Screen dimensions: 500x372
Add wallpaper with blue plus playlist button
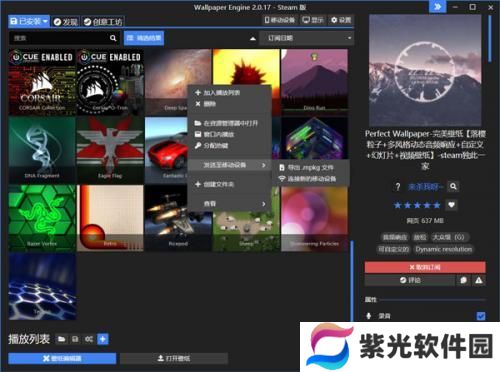coord(103,339)
